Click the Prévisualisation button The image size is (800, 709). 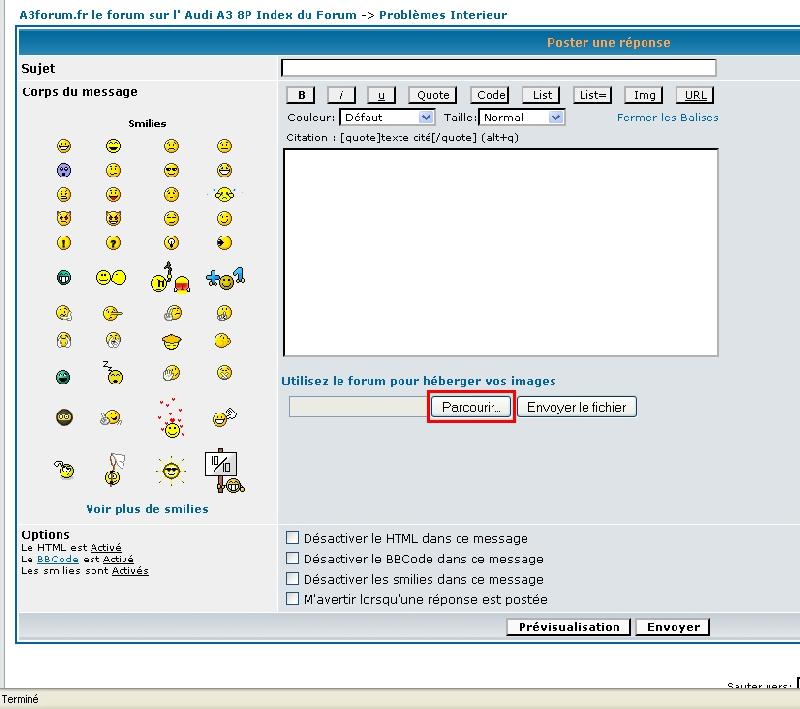point(568,627)
